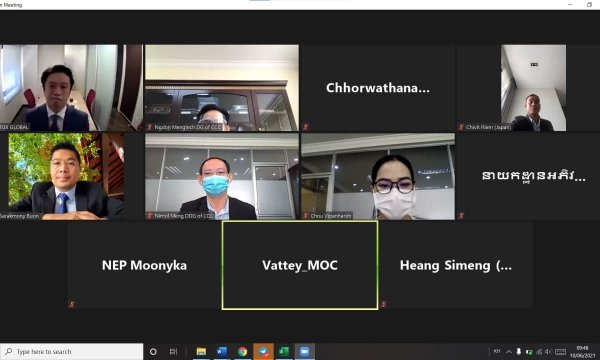Screen dimensions: 600x360
Task: Open Task View on taskbar
Action: pos(173,352)
